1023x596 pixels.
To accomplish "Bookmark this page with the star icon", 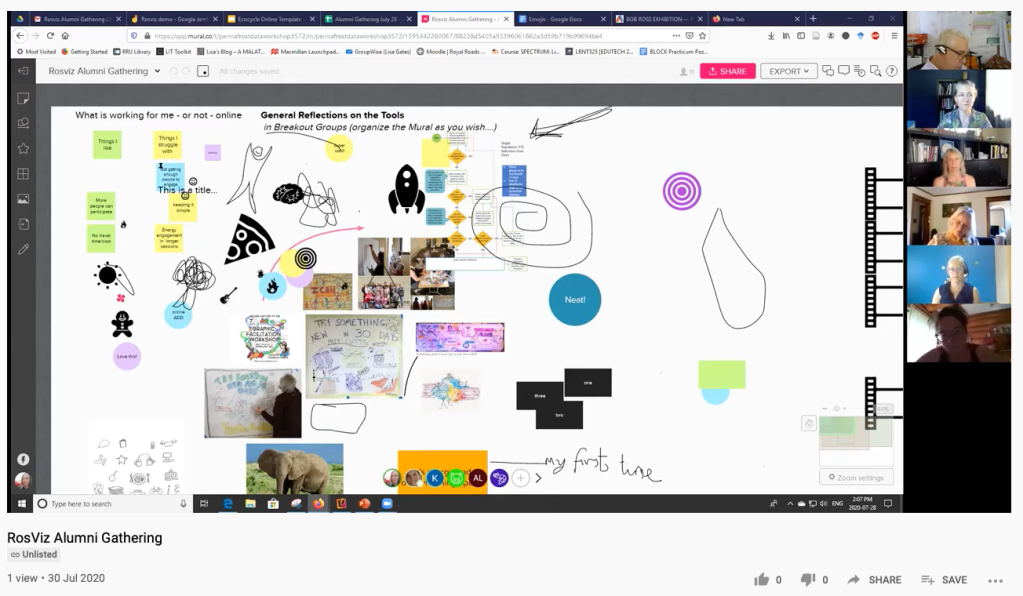I will tap(703, 36).
